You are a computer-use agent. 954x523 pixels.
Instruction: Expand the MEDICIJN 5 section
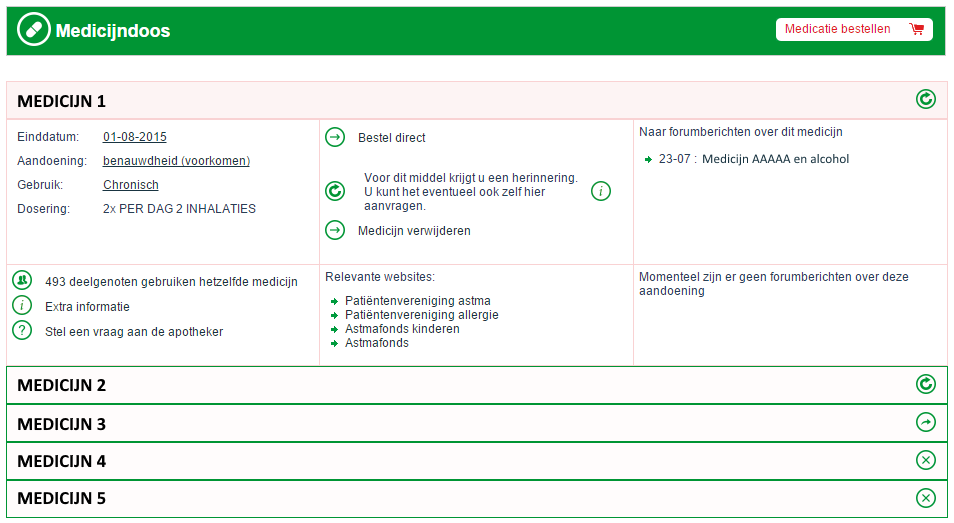pyautogui.click(x=477, y=499)
